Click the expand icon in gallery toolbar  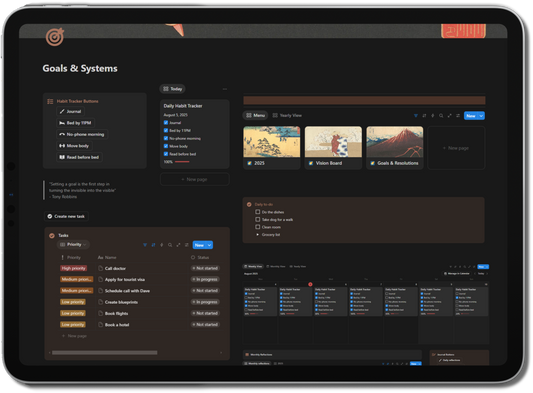(449, 116)
